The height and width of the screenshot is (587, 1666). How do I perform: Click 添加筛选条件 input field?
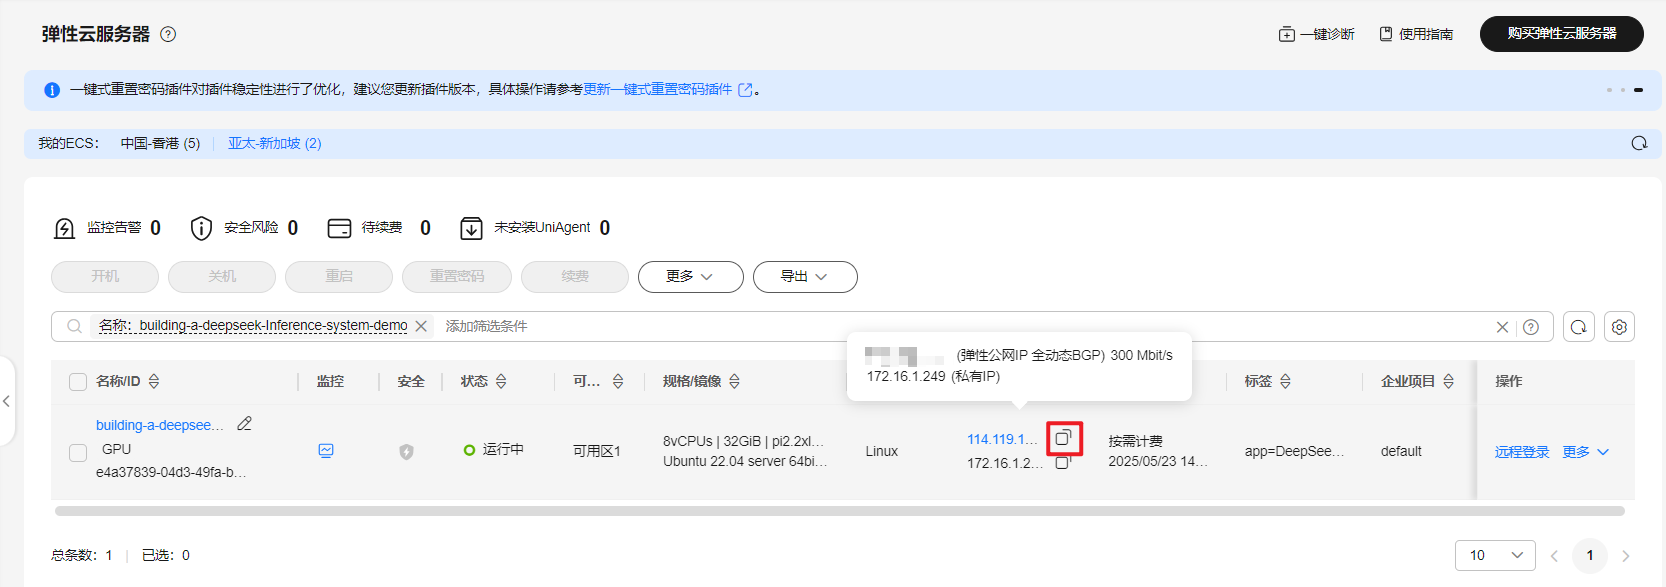[486, 326]
